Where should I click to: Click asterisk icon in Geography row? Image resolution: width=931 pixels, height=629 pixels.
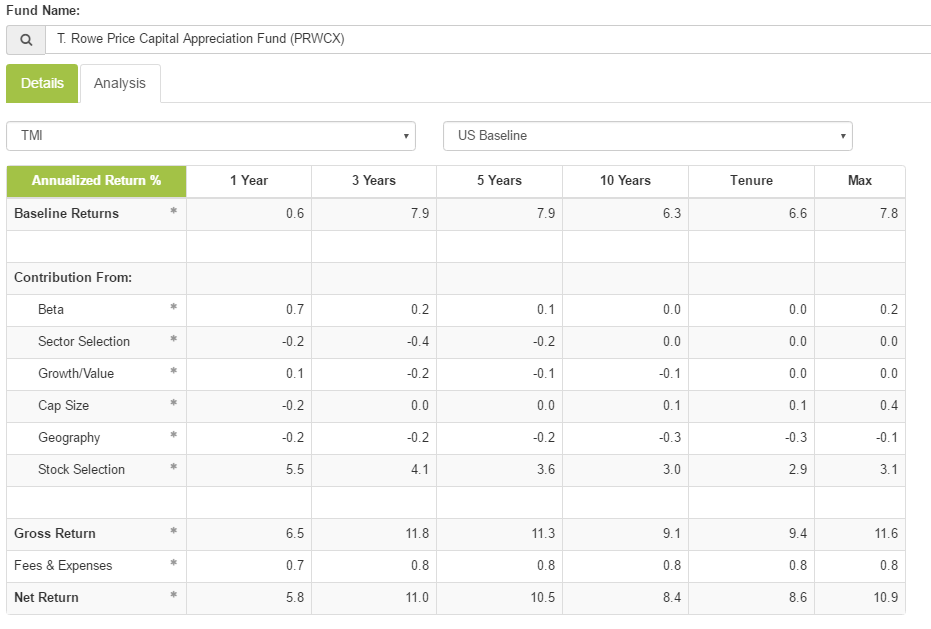pyautogui.click(x=174, y=436)
